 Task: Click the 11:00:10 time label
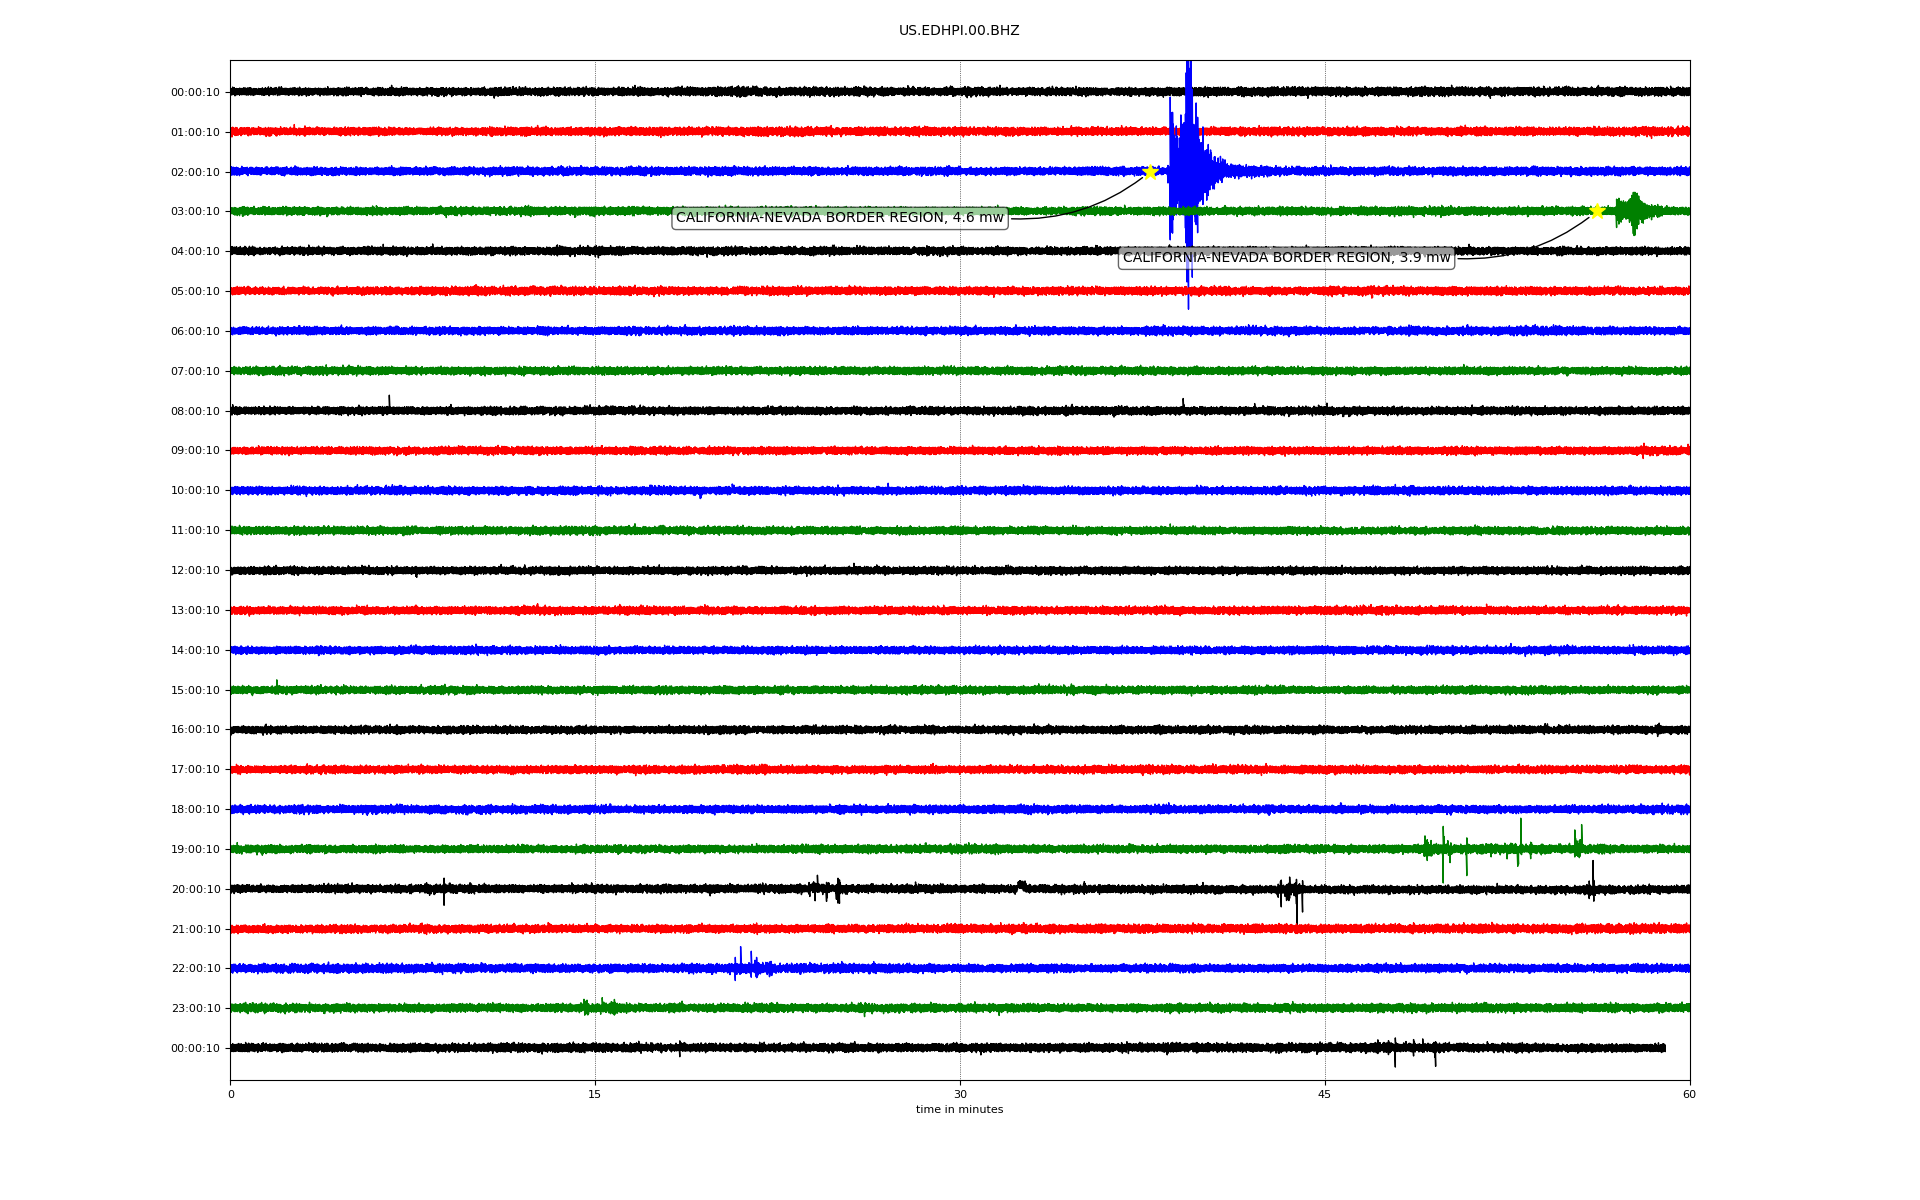(195, 531)
